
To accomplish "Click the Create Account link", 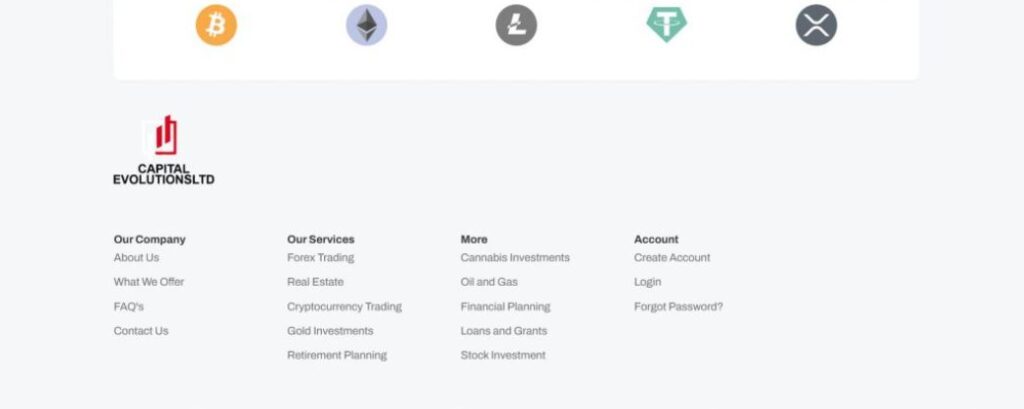I will [672, 258].
